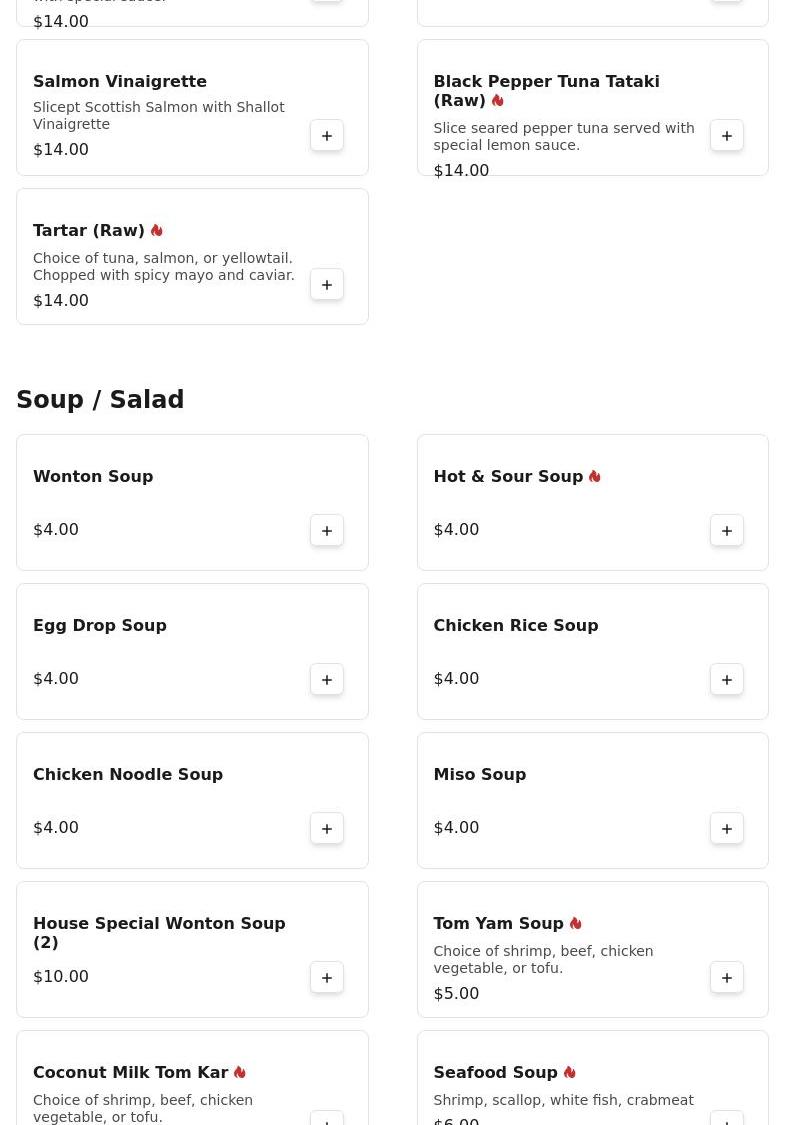Image resolution: width=785 pixels, height=1125 pixels.
Task: Open Miso Soup item details
Action: [x=479, y=774]
